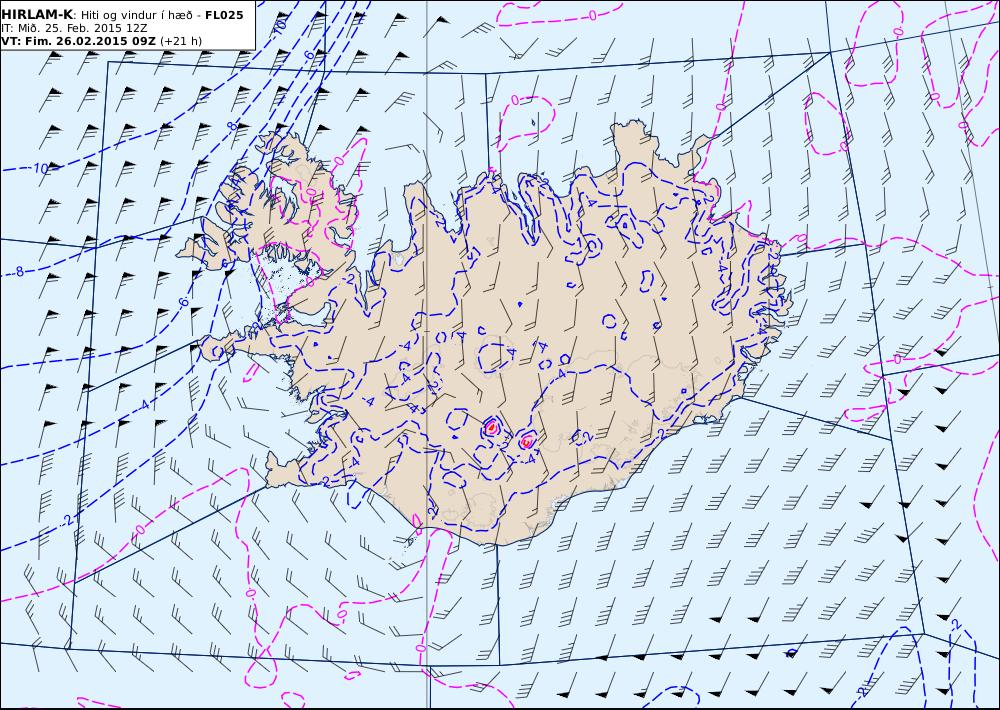Click the HIRLAM-K model title
The image size is (1000, 710).
(37, 15)
